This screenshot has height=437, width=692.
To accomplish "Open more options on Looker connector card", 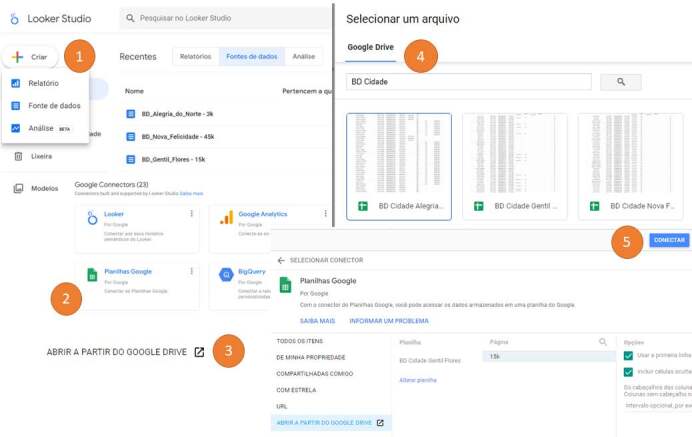I will (190, 214).
